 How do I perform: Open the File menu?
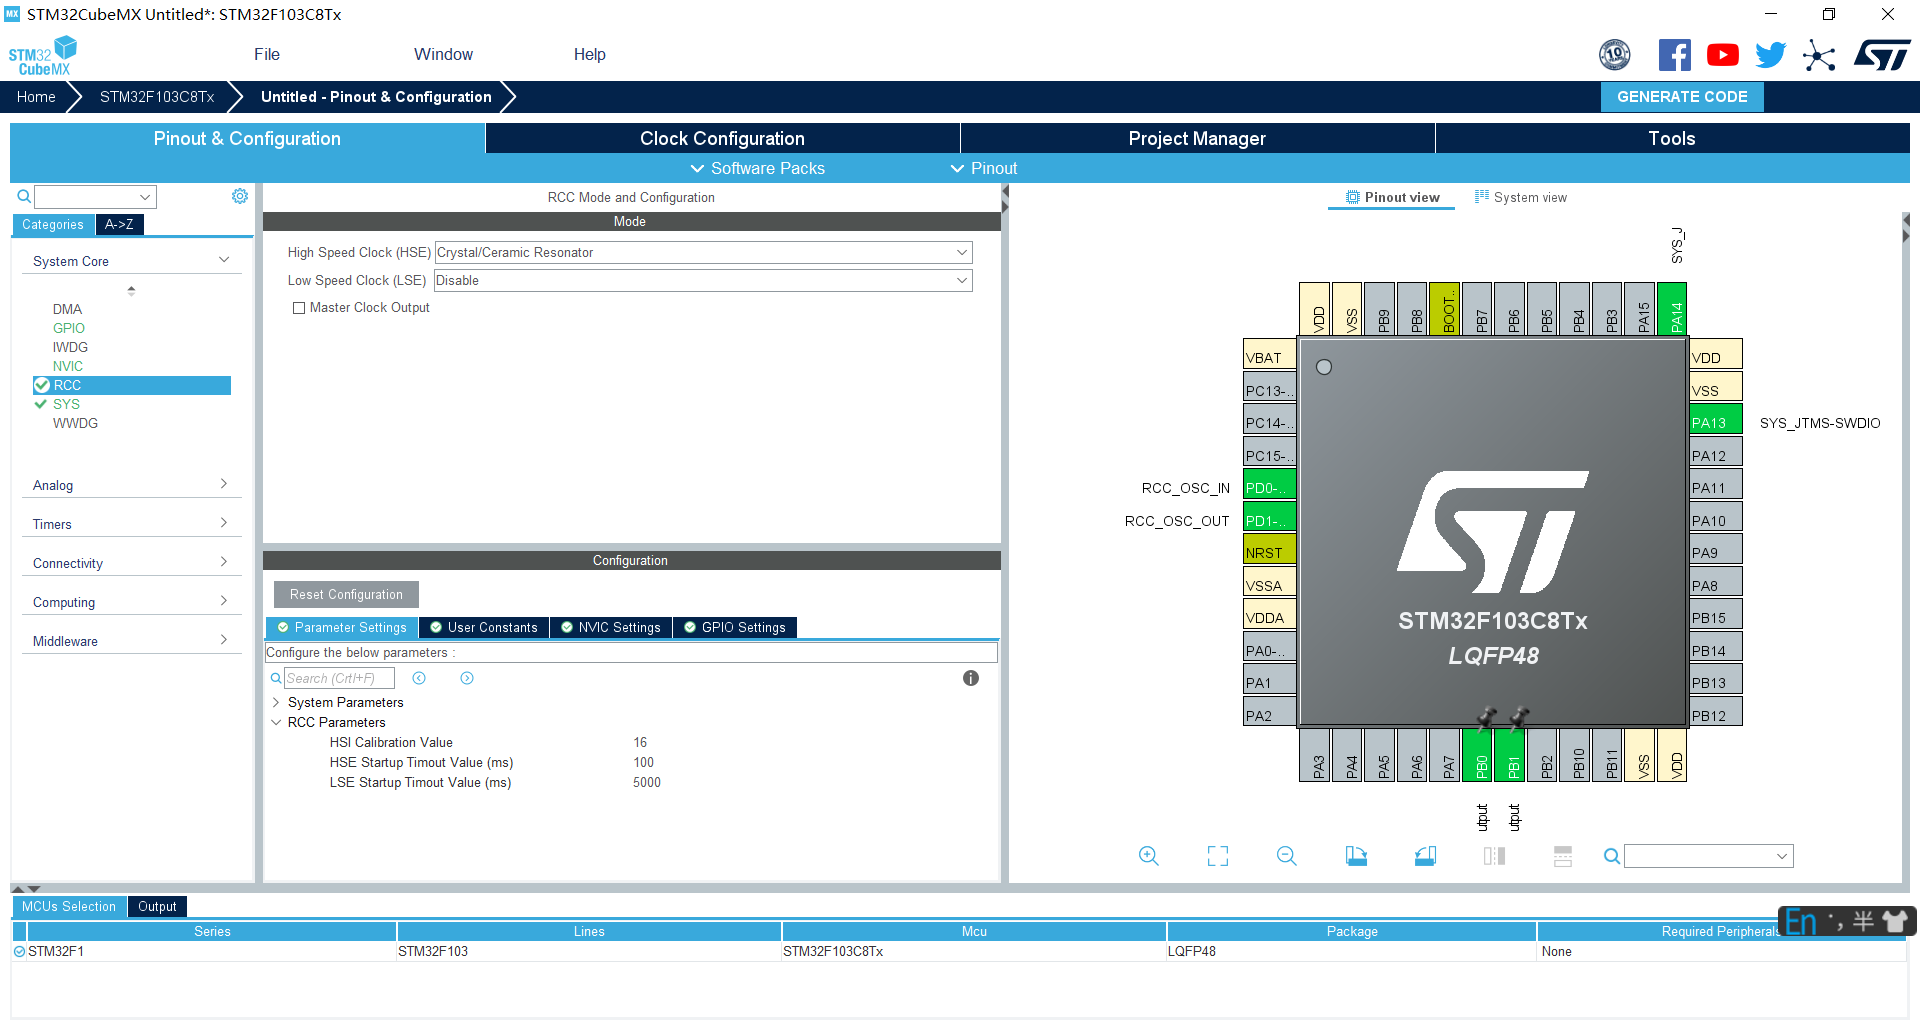[267, 54]
